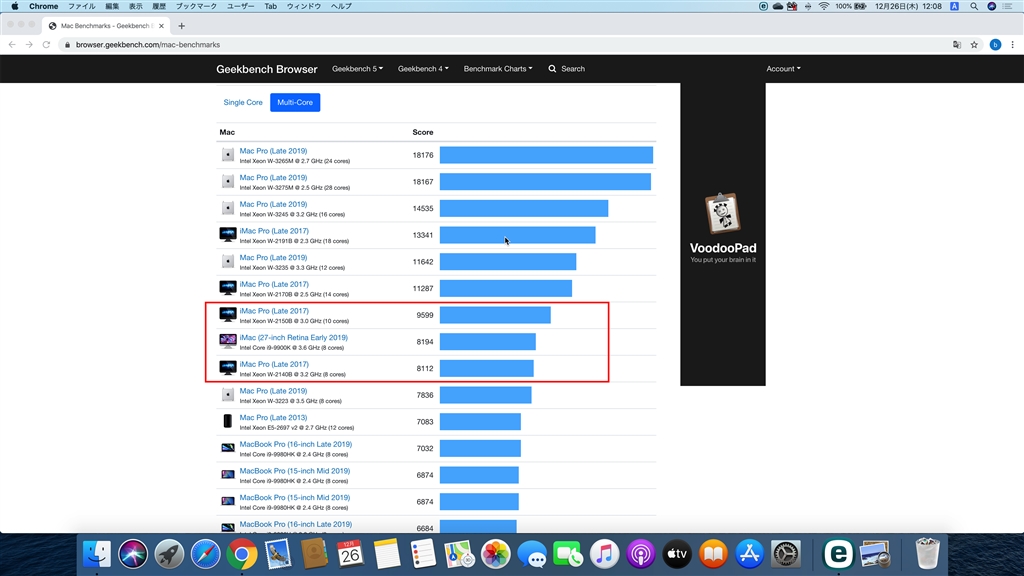Screen dimensions: 1024x576
Task: Open Safari from the Dock
Action: pos(205,554)
